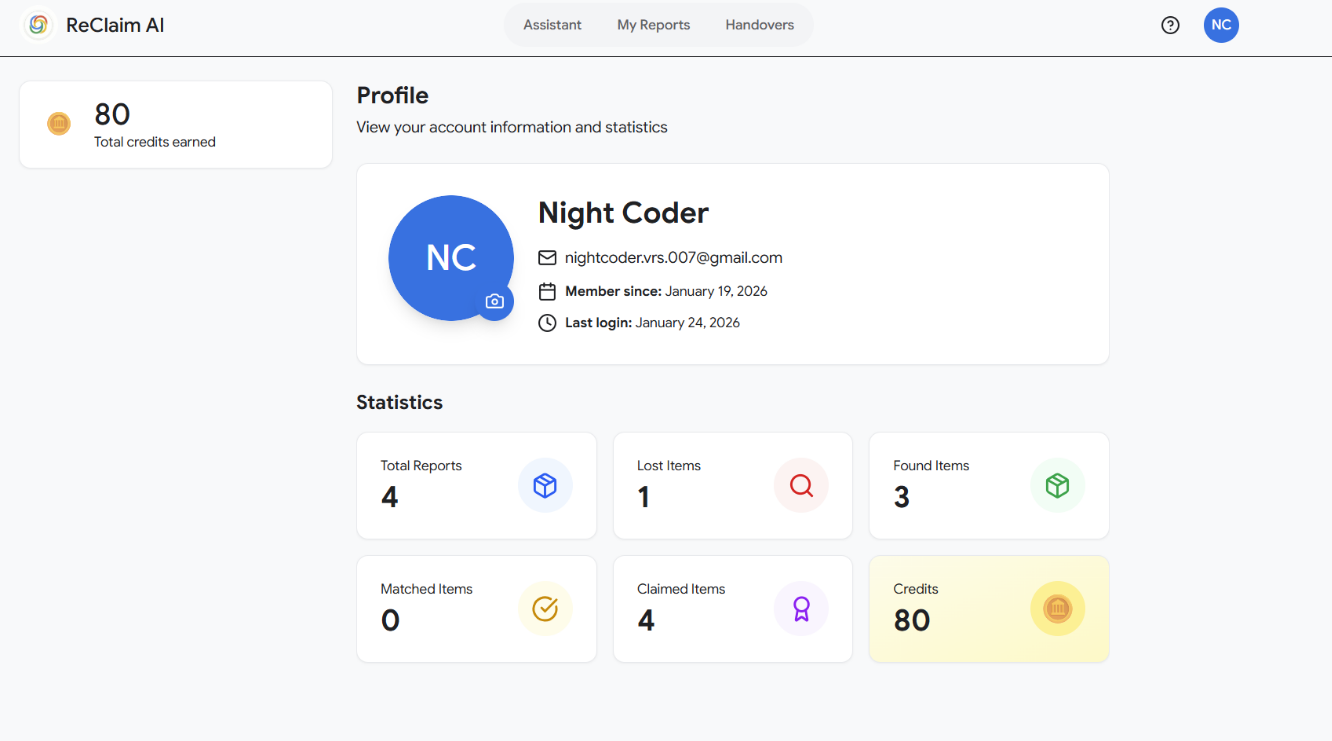1332x741 pixels.
Task: Click the coin icon beside total credits earned
Action: point(59,124)
